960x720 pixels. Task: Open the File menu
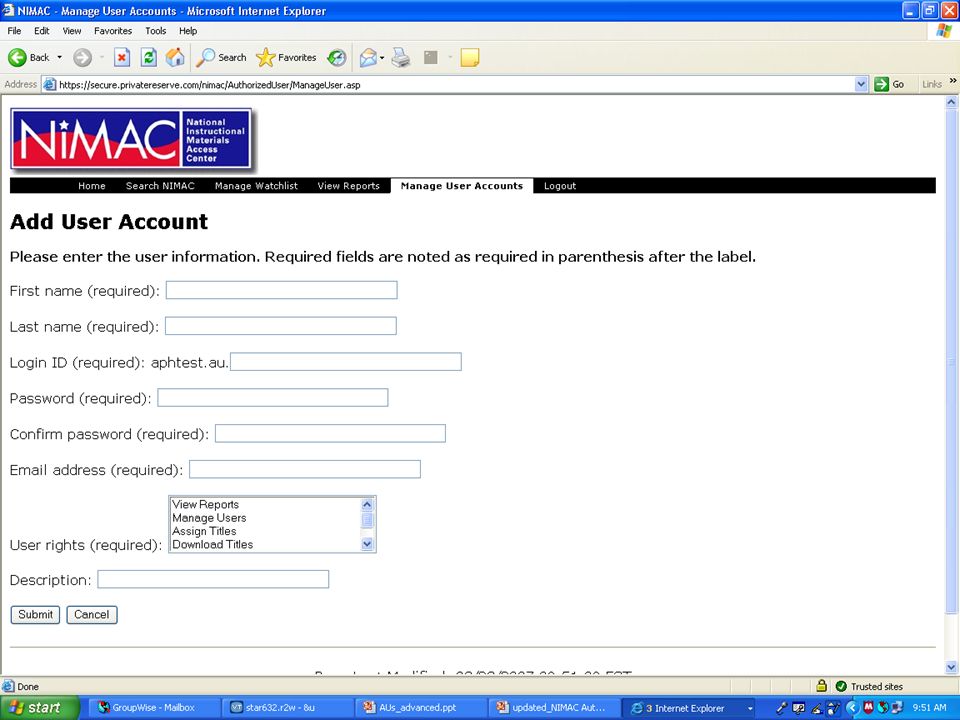point(14,31)
